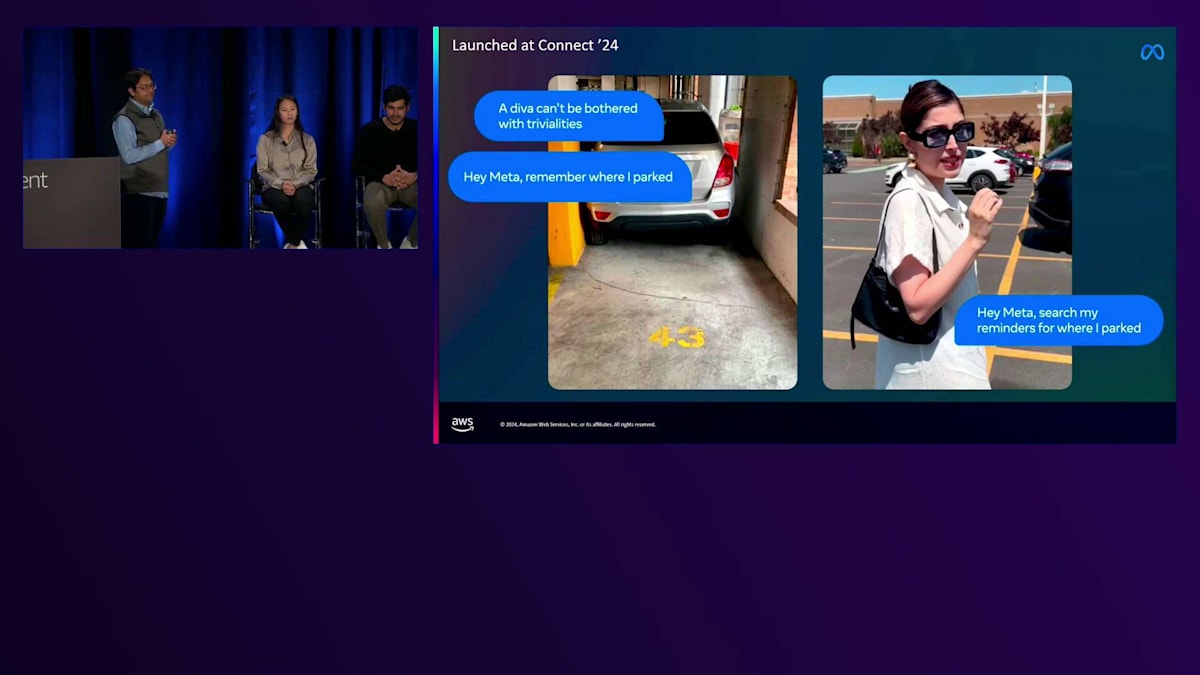
Task: Click the yellow 43 parking spot number
Action: [677, 338]
